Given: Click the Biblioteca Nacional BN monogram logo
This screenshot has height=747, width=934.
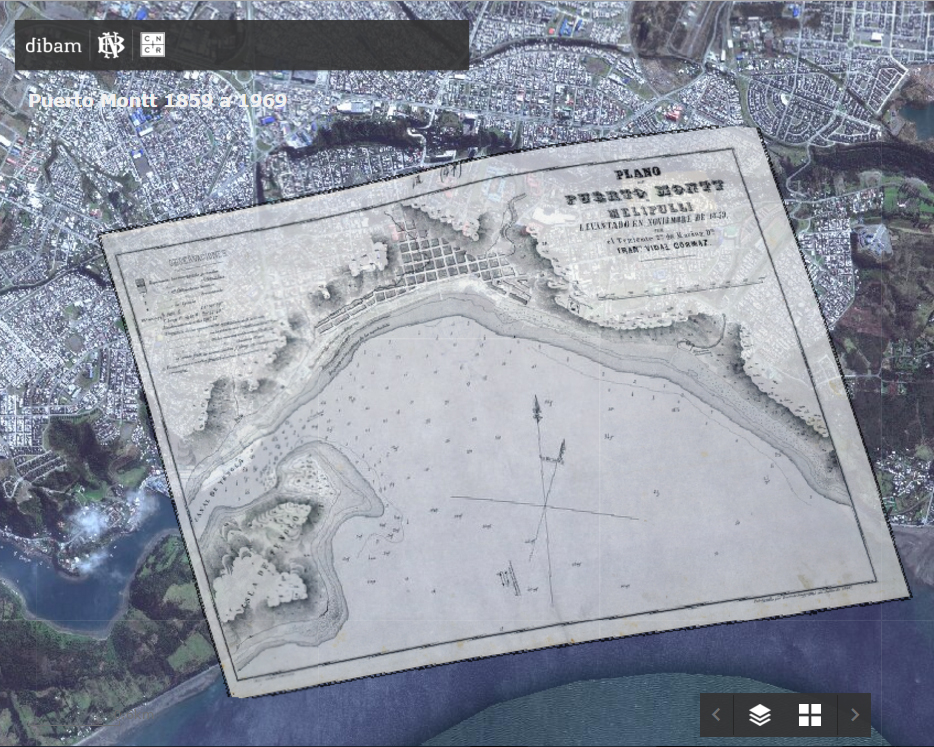Looking at the screenshot, I should point(110,45).
